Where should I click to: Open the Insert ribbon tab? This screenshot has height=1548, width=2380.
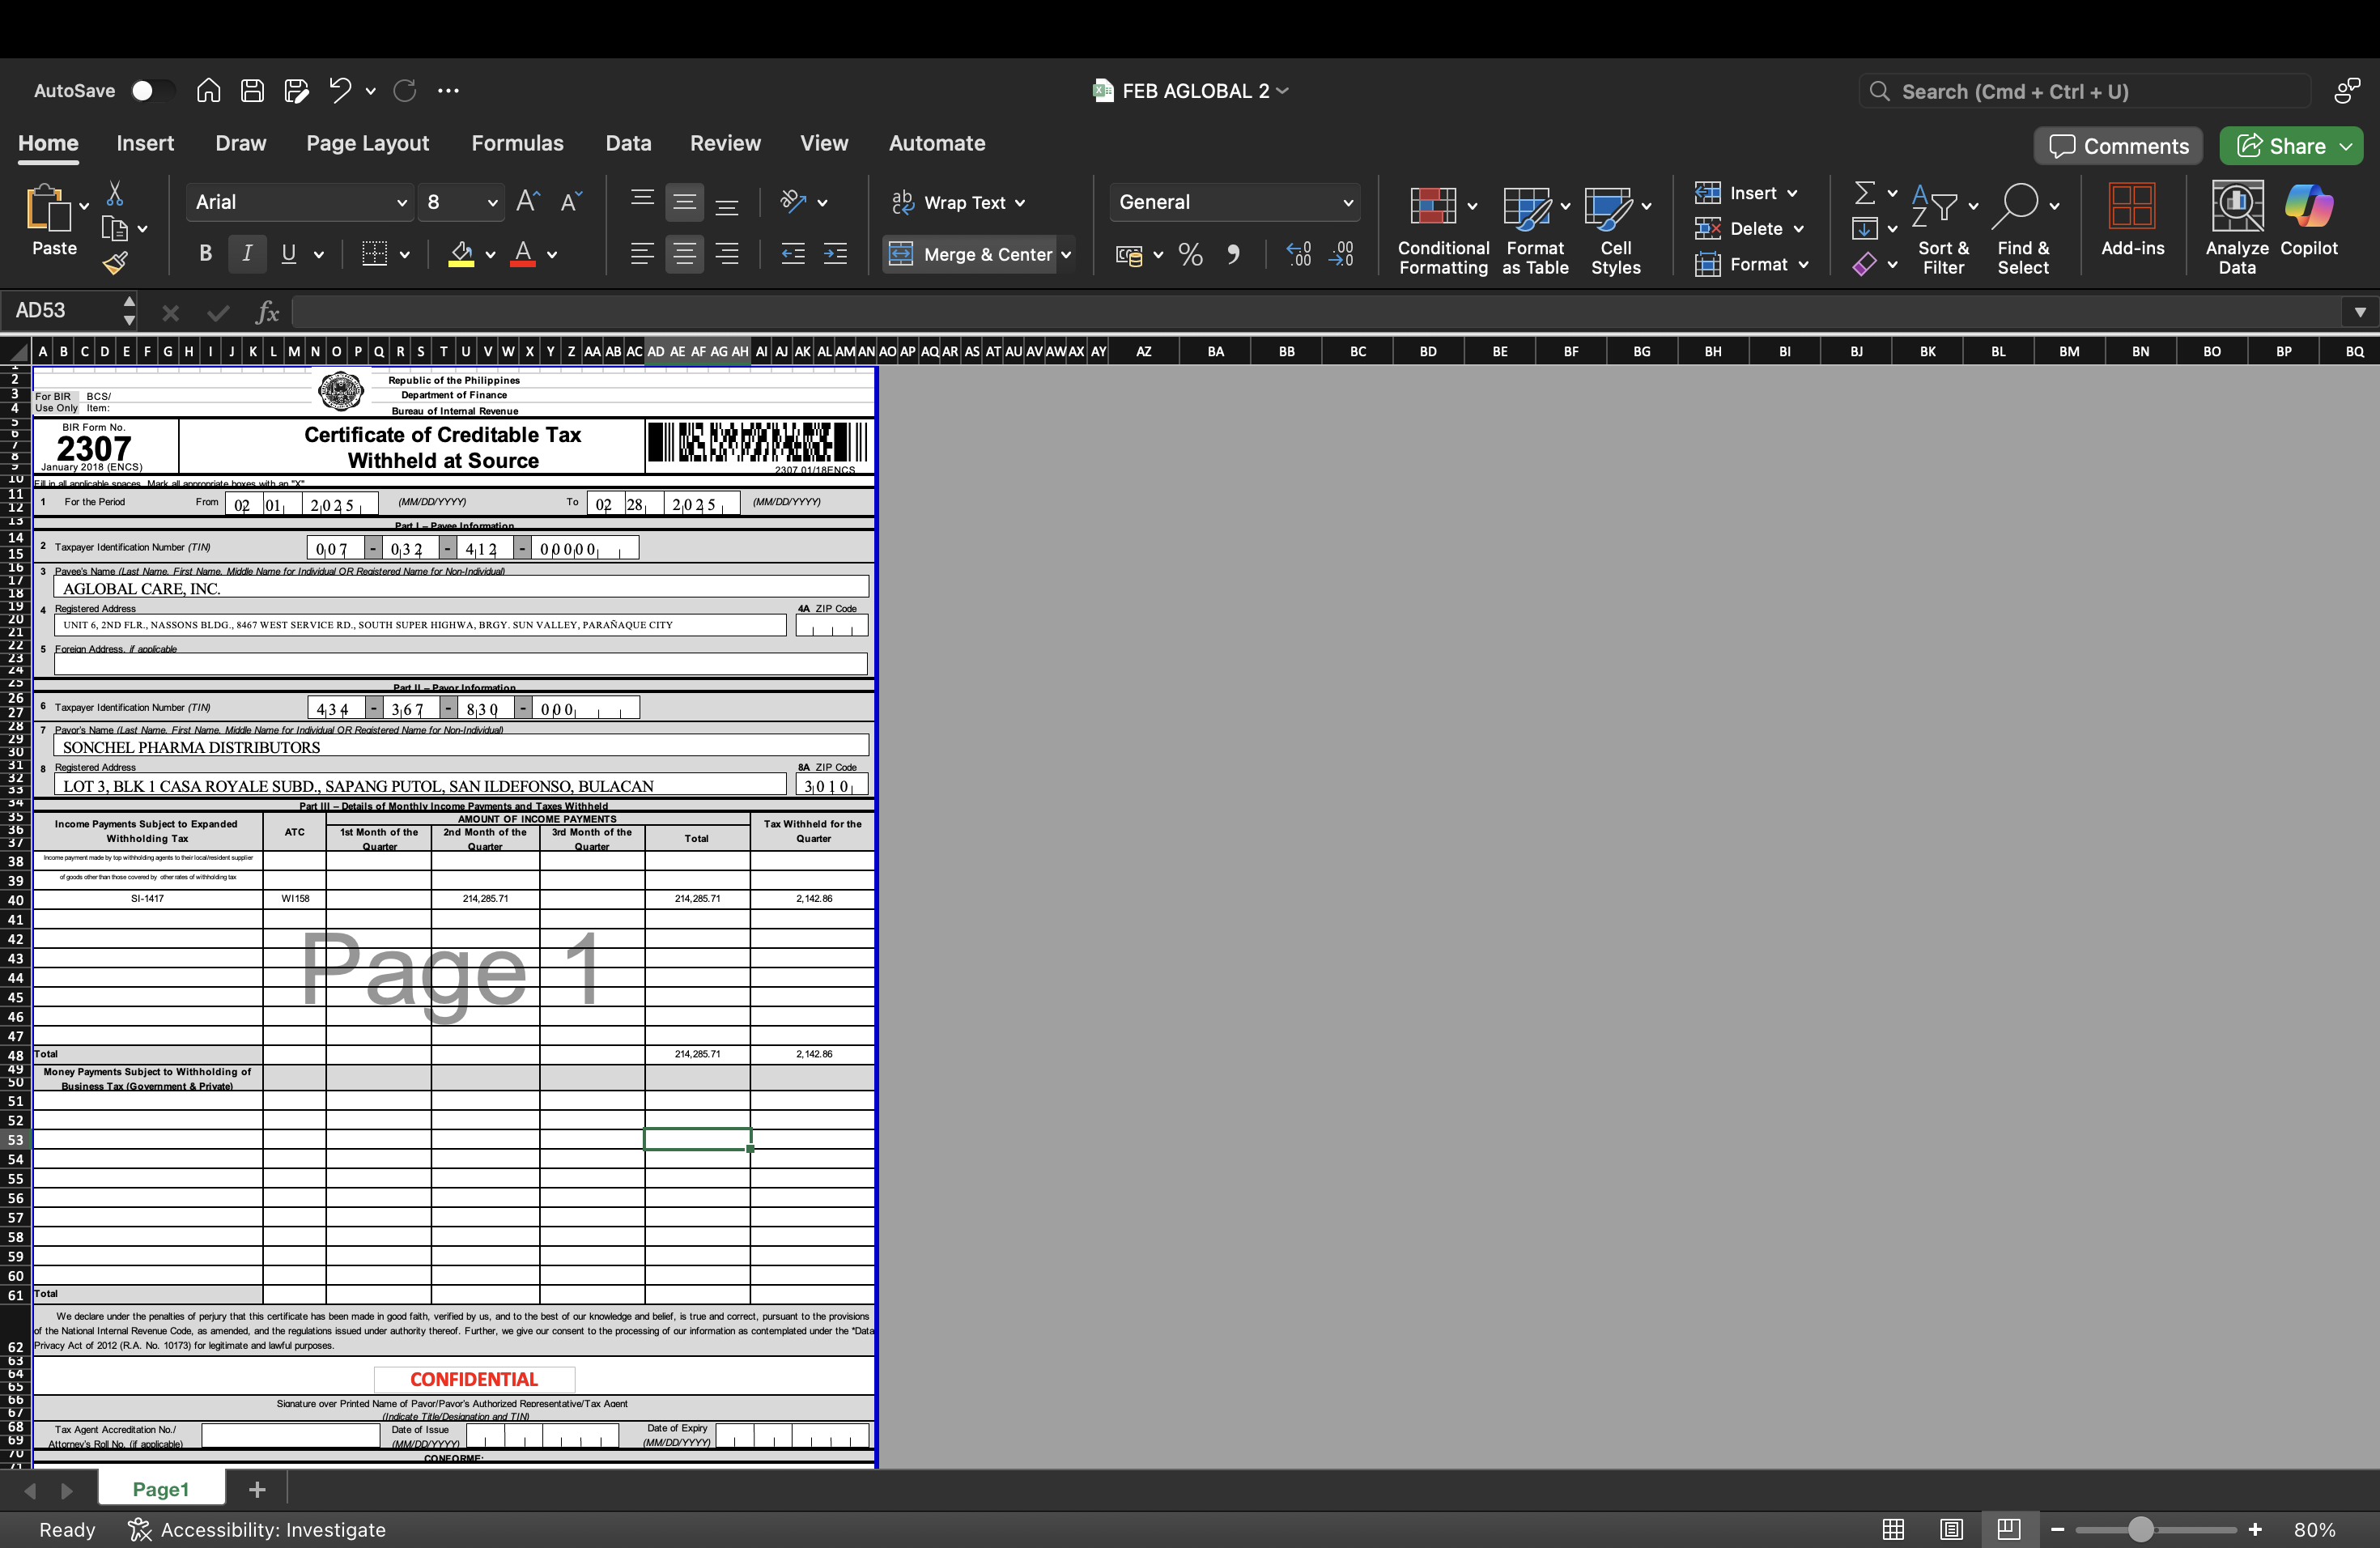pos(145,143)
